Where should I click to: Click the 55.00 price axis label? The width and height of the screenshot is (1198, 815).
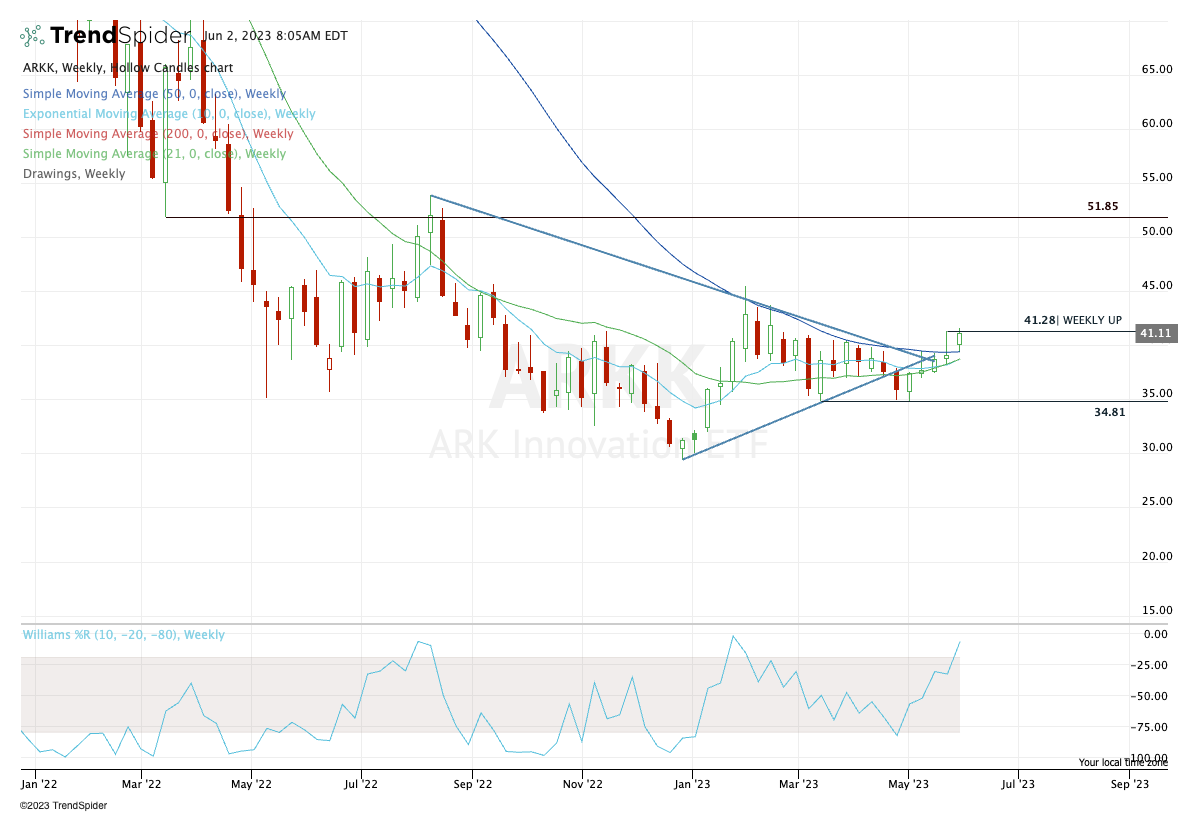[x=1157, y=177]
